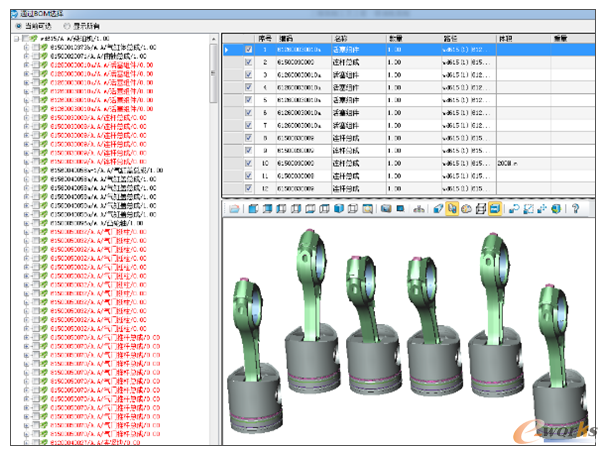This screenshot has width=608, height=454.
Task: Click the '数量' column header
Action: click(394, 37)
